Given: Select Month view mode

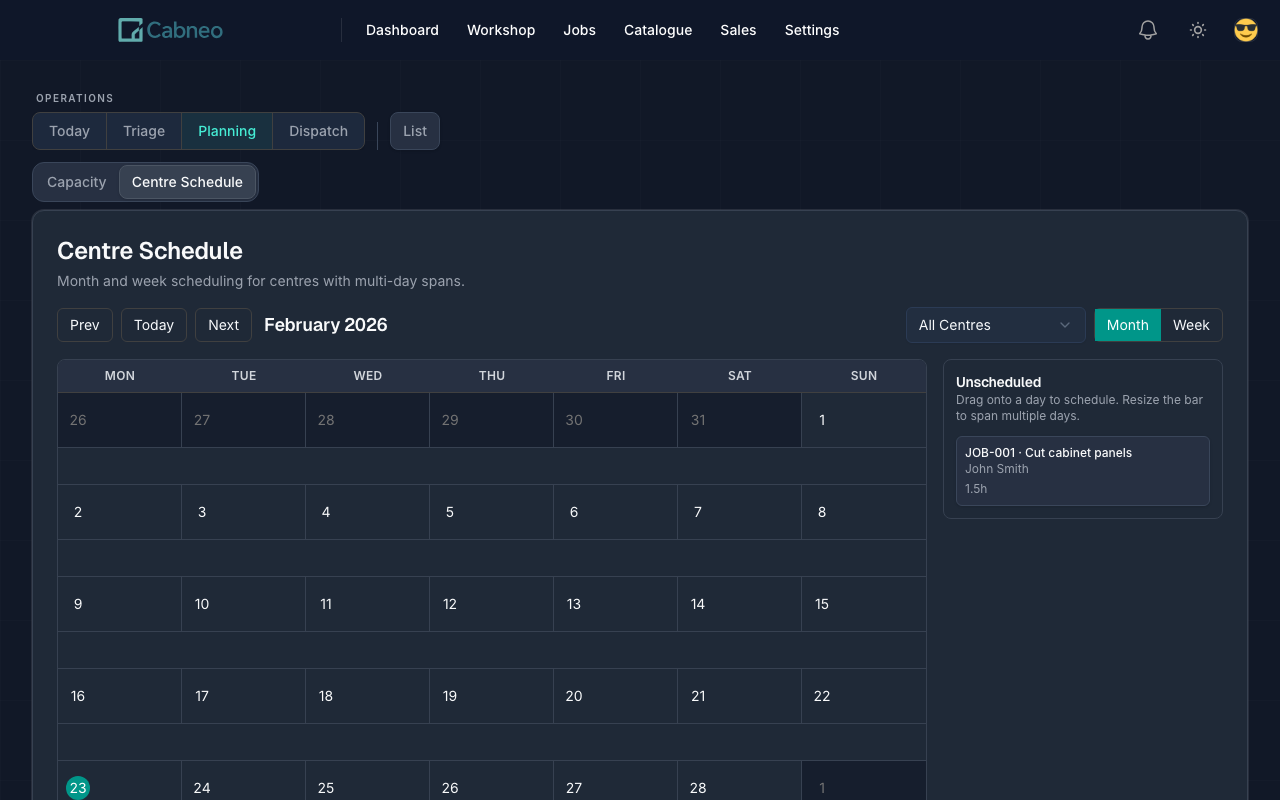Looking at the screenshot, I should [1127, 324].
